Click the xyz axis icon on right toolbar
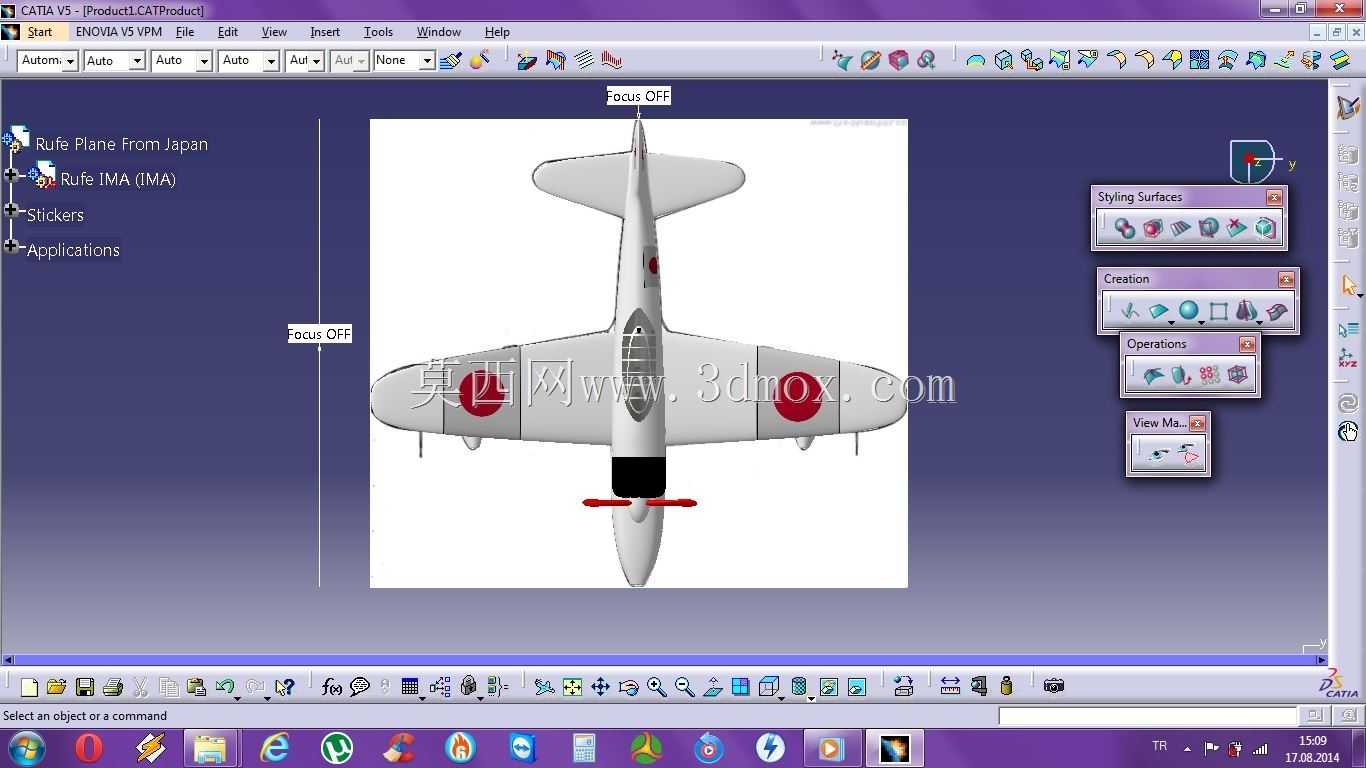1366x768 pixels. [x=1348, y=358]
